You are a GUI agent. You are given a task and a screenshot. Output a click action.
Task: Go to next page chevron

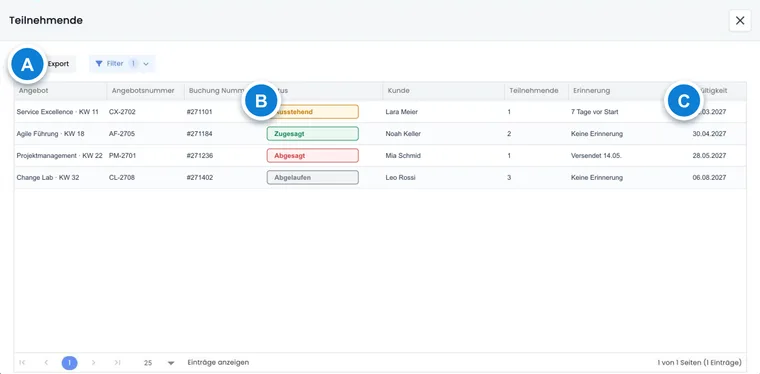click(x=94, y=362)
